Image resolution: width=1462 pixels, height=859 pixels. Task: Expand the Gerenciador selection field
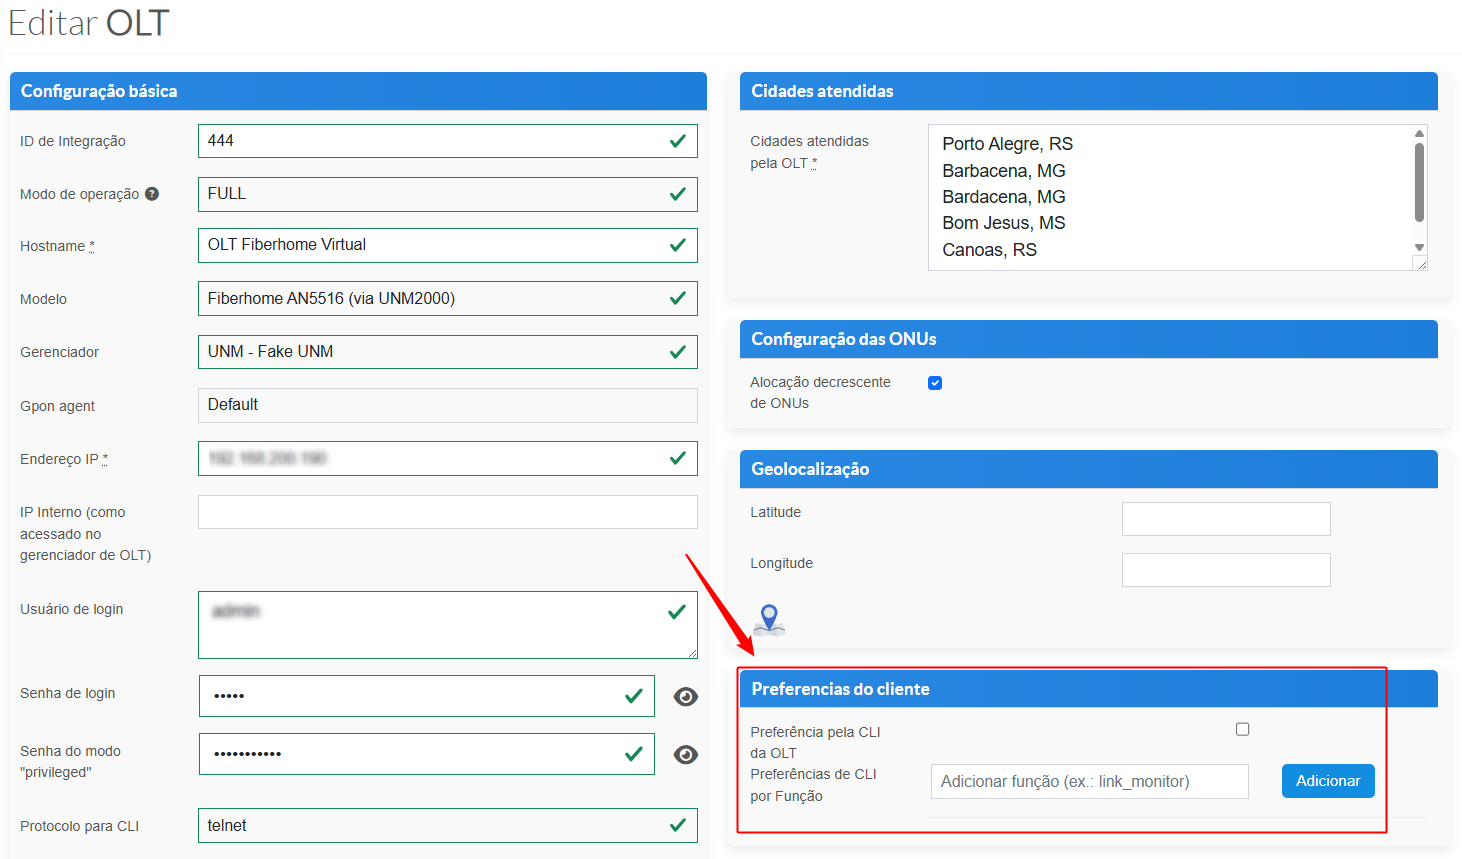click(x=447, y=352)
